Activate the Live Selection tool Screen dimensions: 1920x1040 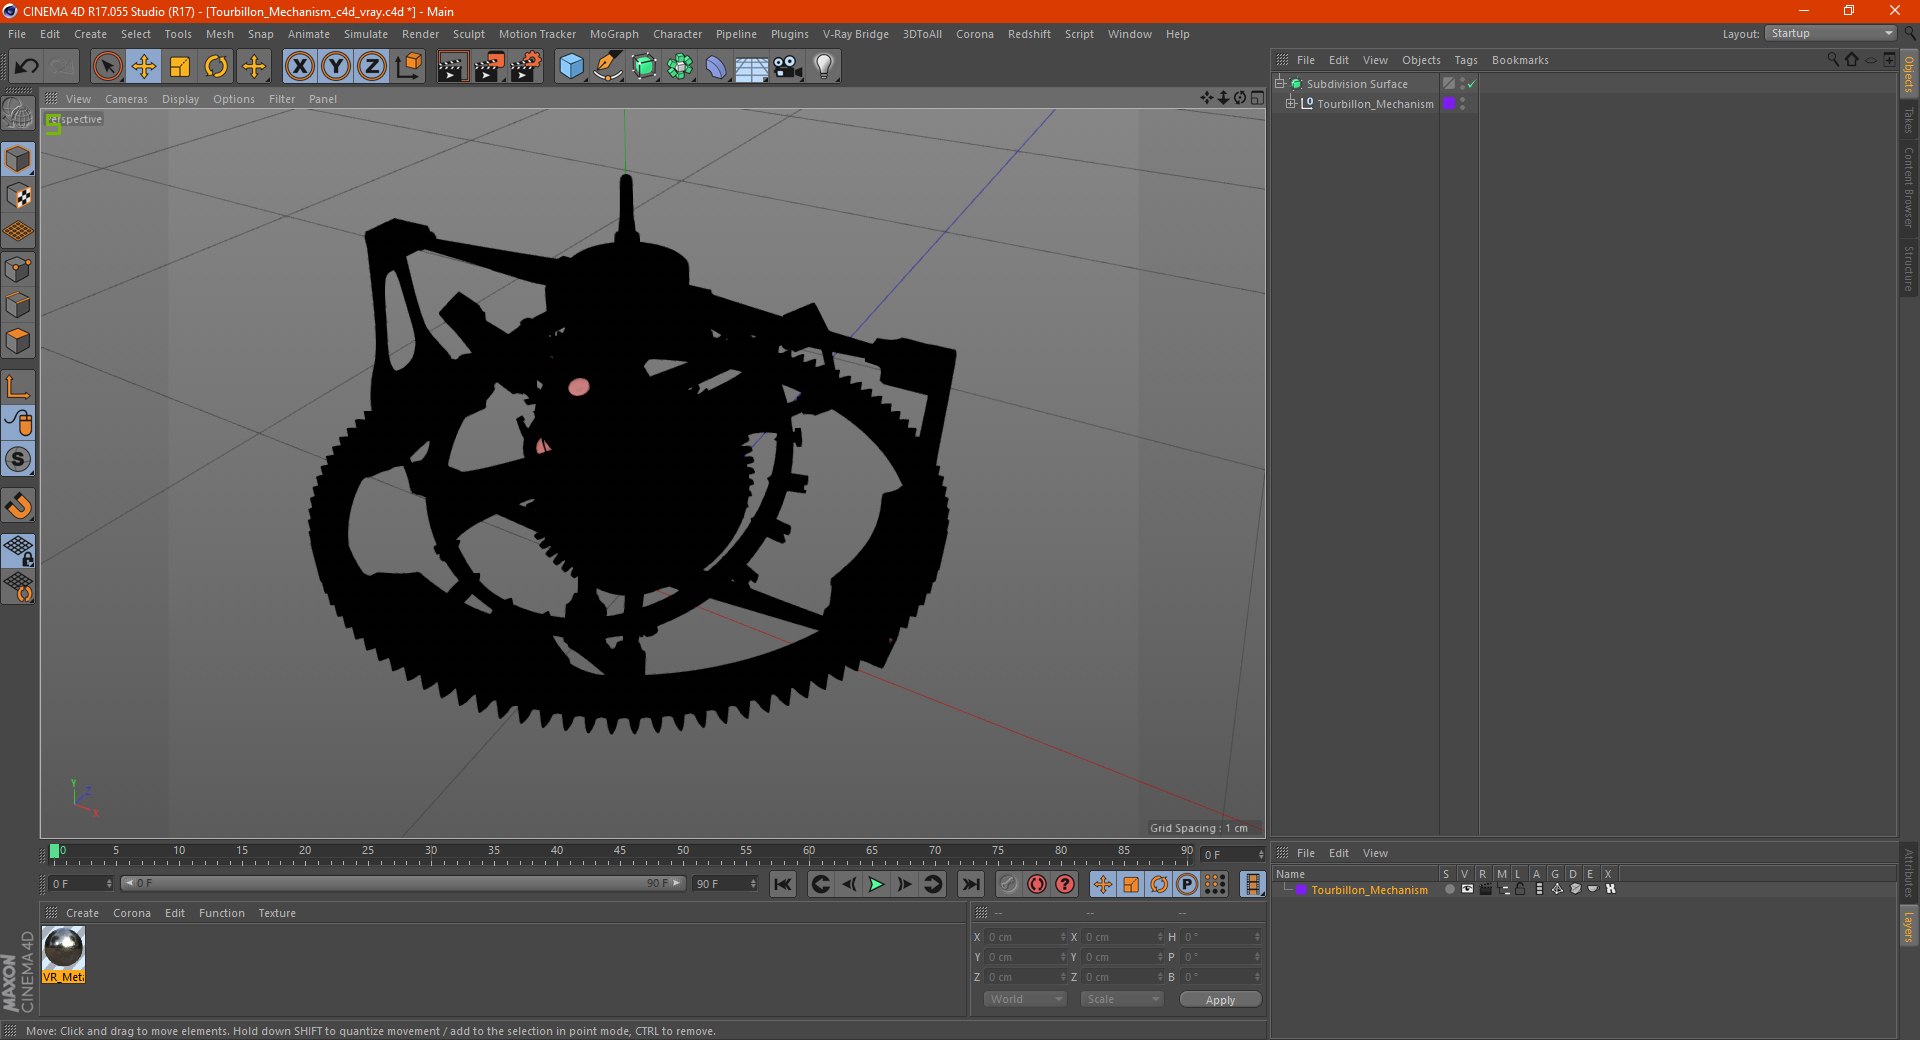[x=107, y=67]
